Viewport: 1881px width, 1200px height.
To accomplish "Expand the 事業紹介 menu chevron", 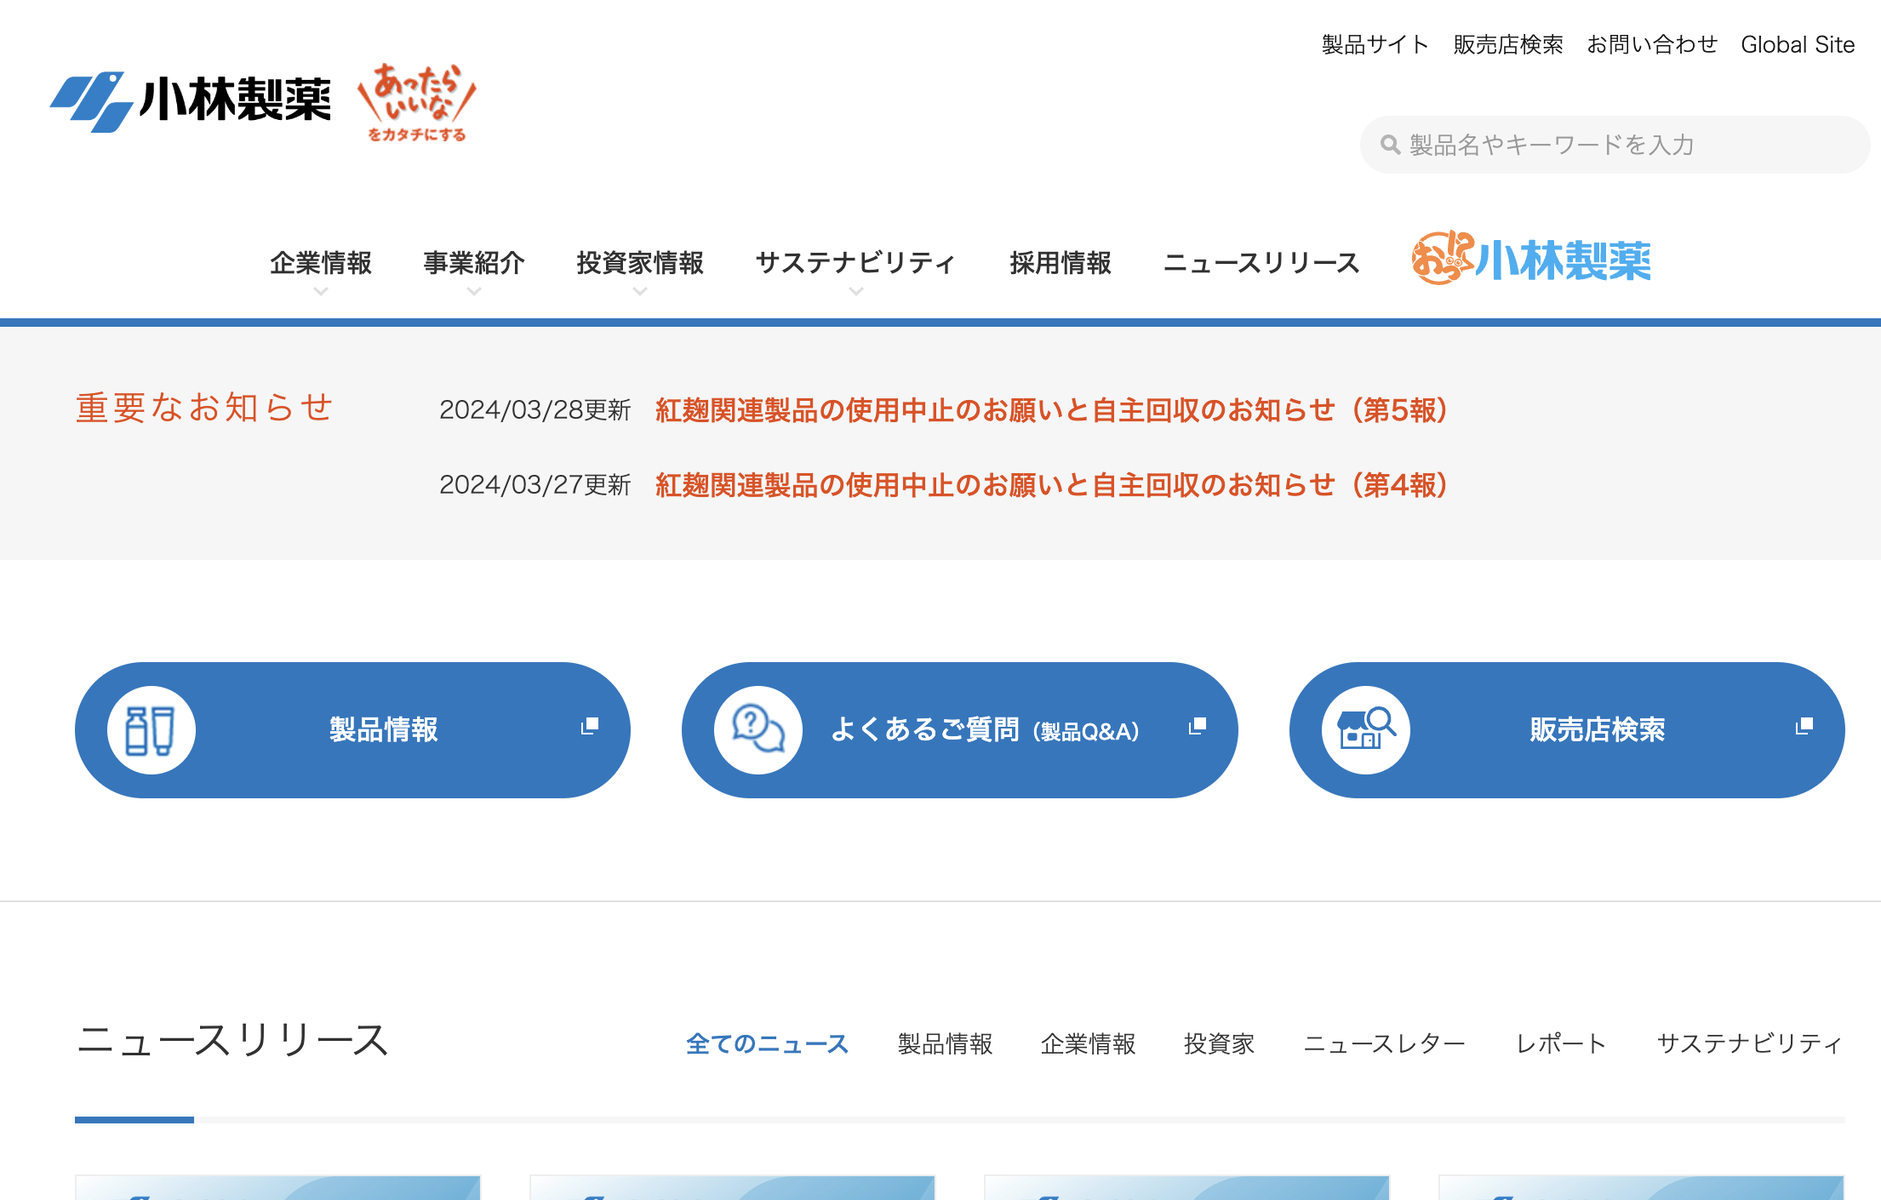I will [474, 292].
